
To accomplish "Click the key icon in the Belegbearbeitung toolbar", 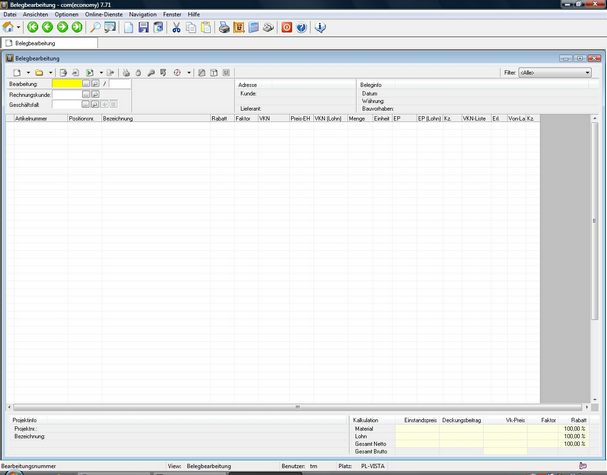I will (151, 73).
